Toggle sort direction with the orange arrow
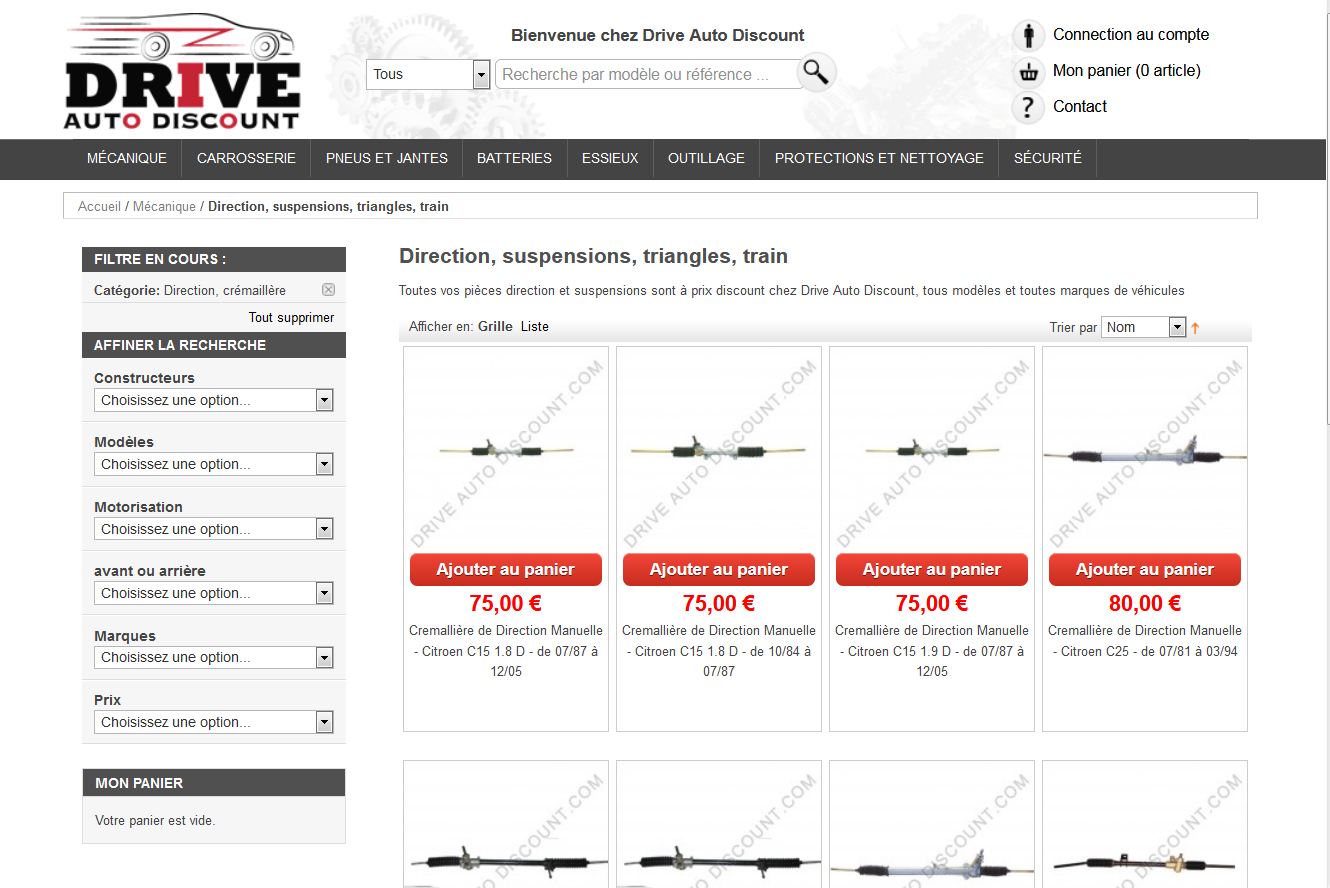 coord(1195,328)
